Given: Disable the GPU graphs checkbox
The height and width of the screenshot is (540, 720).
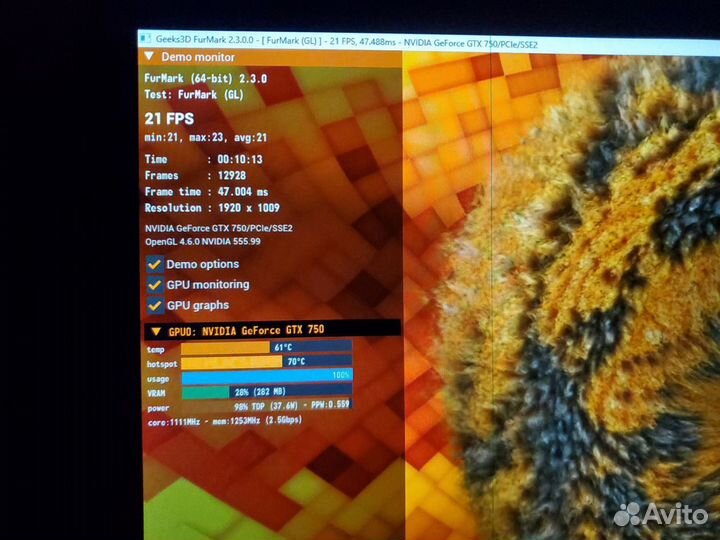Looking at the screenshot, I should pyautogui.click(x=155, y=305).
